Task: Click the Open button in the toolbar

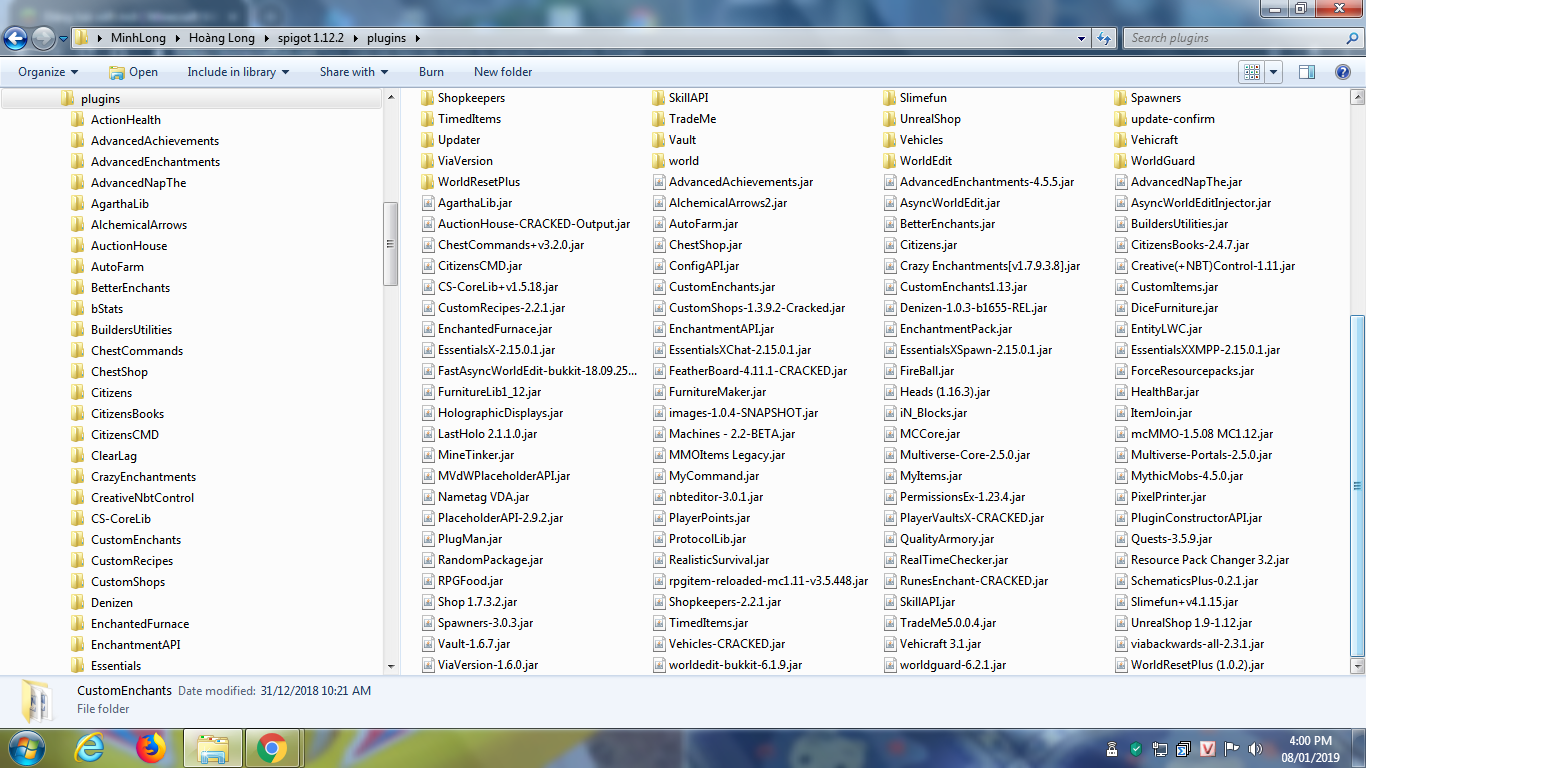Action: point(133,72)
